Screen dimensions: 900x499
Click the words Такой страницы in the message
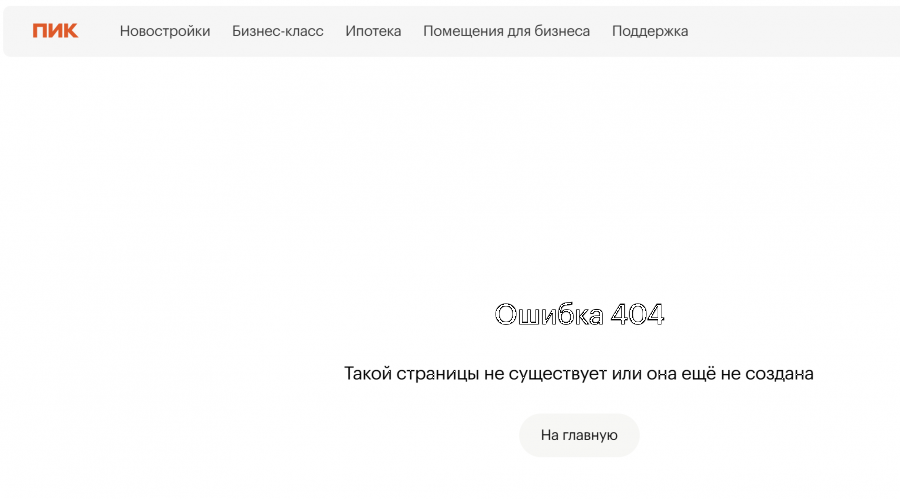(411, 374)
